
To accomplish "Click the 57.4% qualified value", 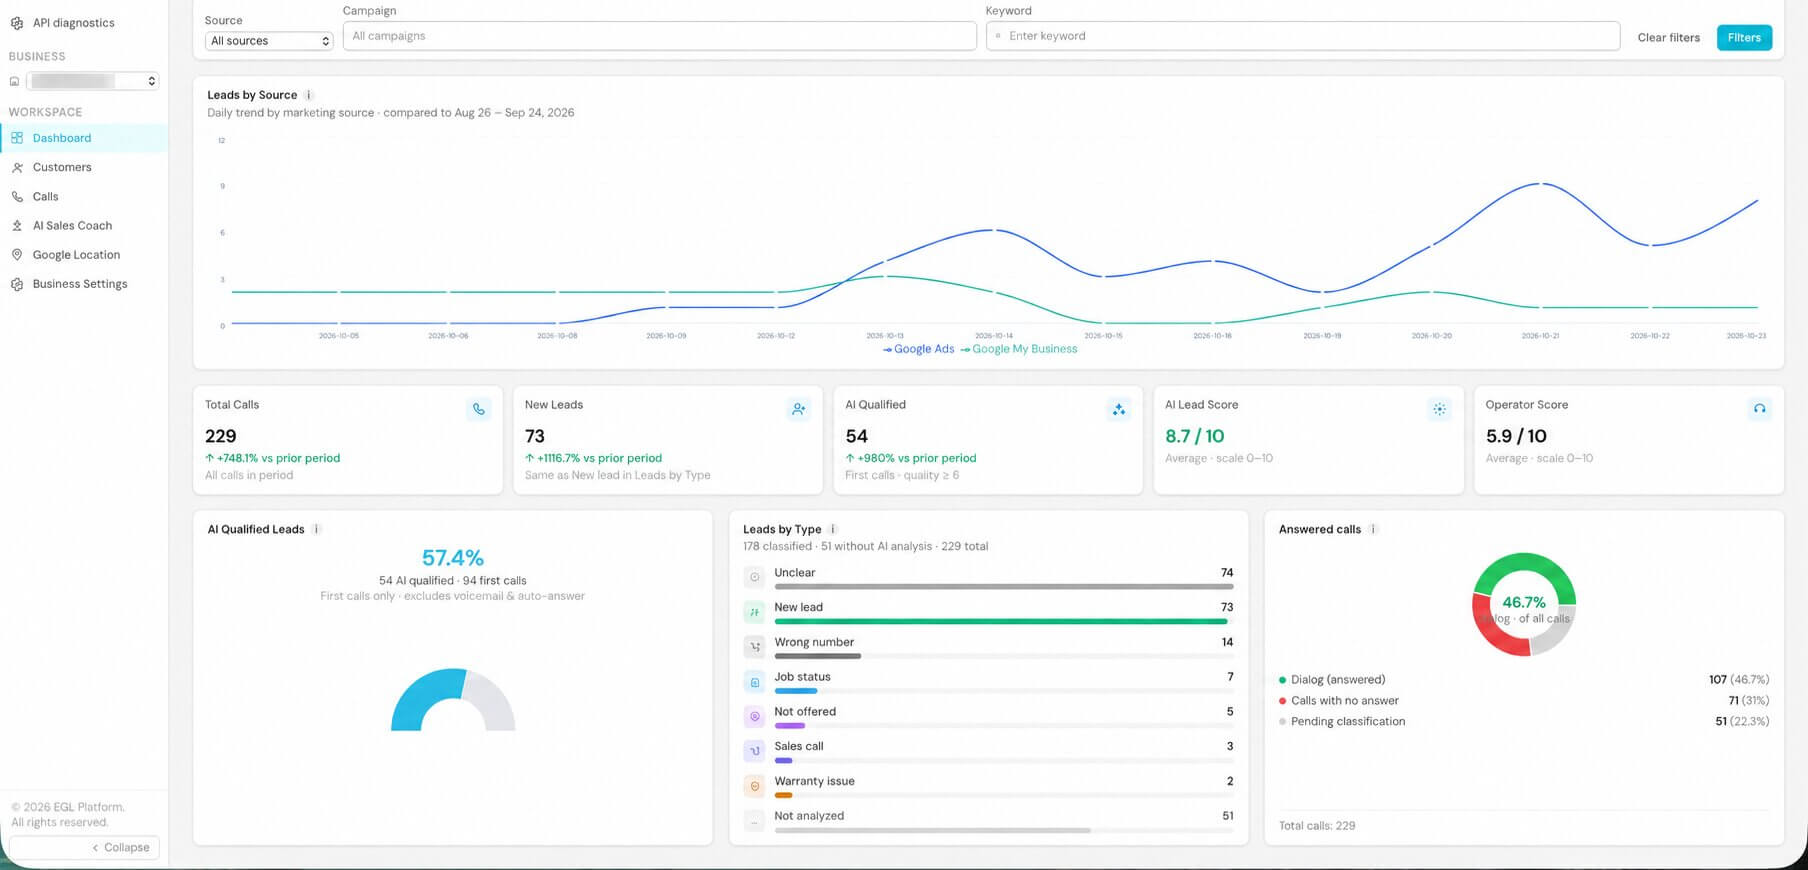I will 453,558.
